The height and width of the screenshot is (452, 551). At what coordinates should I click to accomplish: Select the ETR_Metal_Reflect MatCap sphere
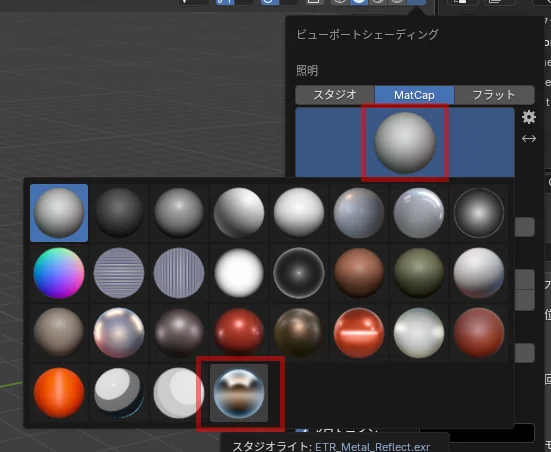(x=239, y=393)
